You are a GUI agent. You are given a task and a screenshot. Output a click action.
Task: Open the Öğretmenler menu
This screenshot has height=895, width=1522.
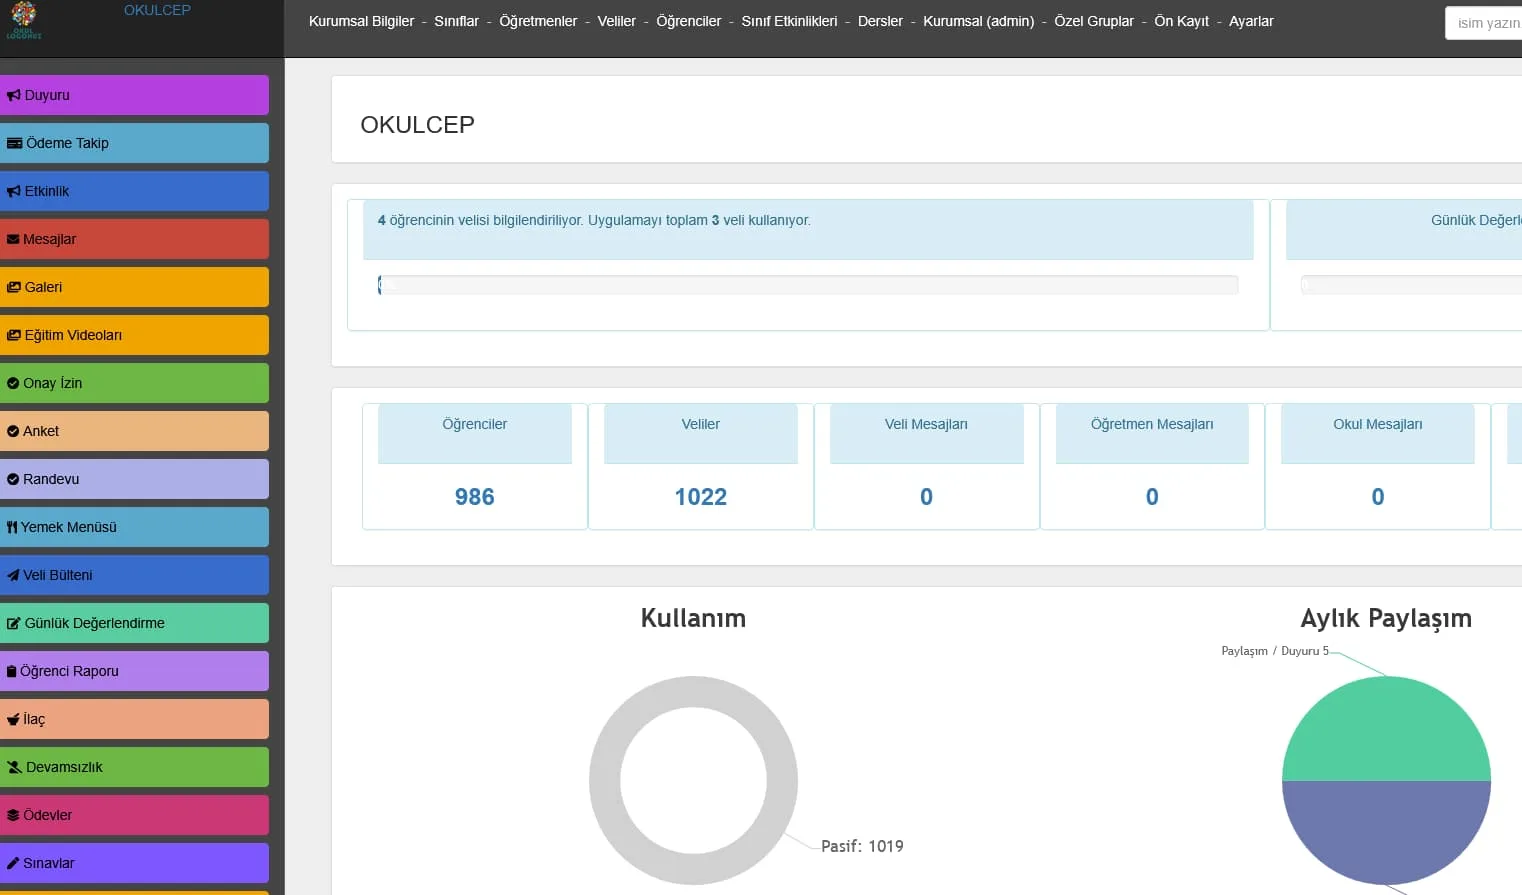pyautogui.click(x=538, y=21)
